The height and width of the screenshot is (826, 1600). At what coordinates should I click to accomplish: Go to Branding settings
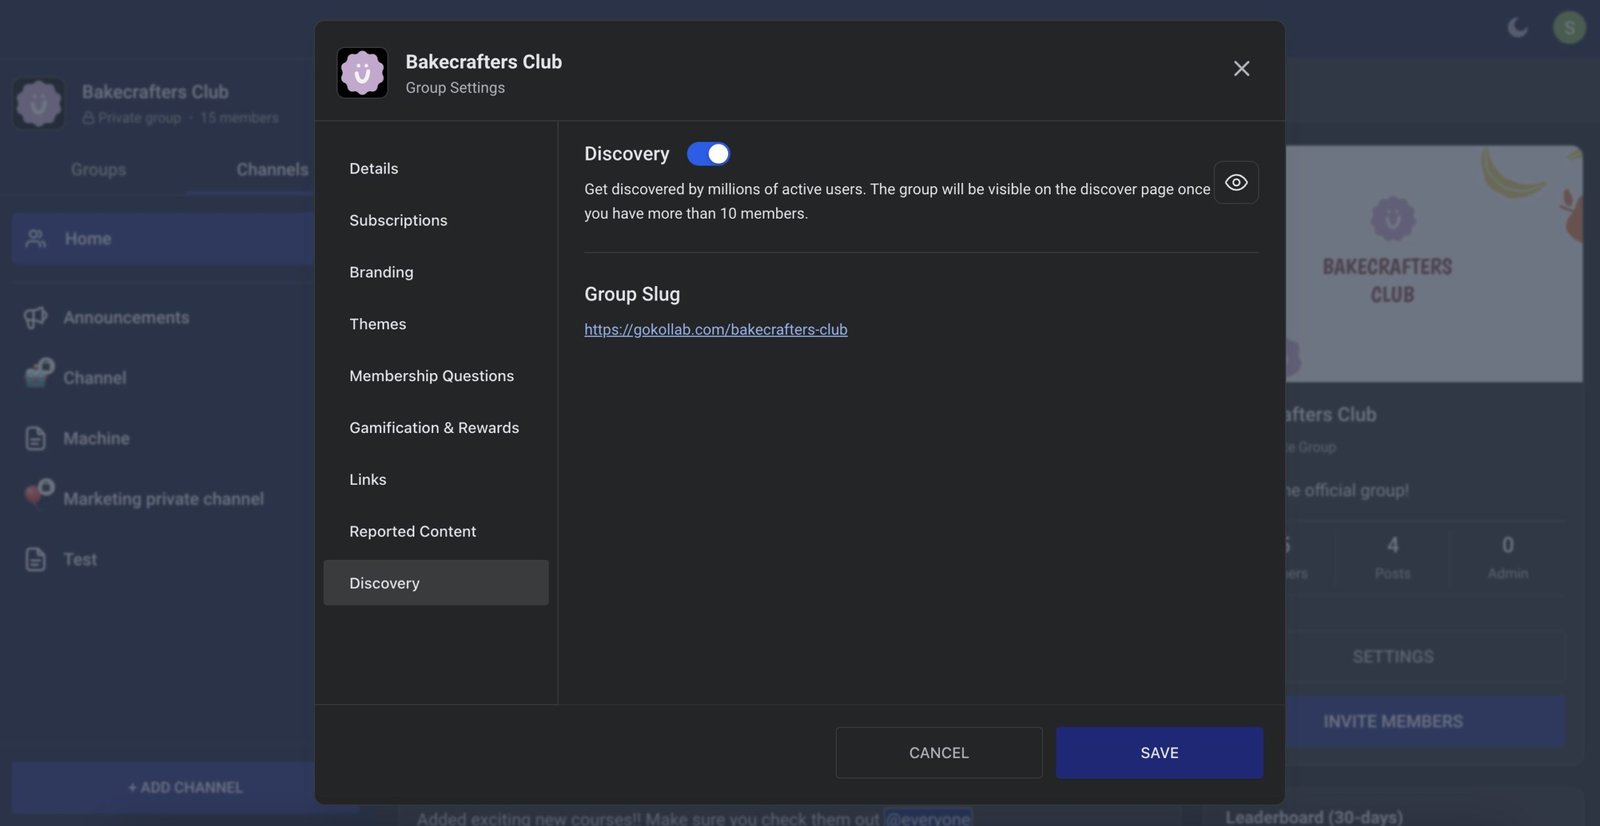click(x=381, y=273)
